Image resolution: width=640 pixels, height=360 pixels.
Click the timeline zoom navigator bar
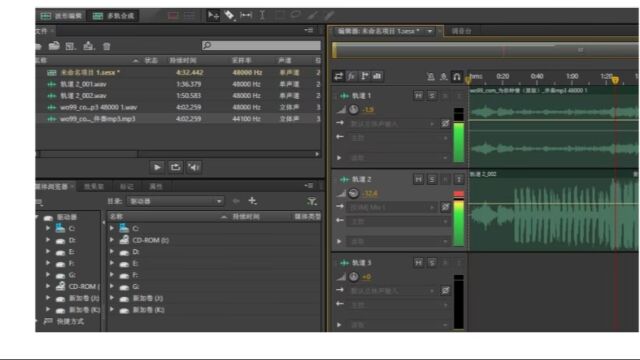[x=486, y=50]
